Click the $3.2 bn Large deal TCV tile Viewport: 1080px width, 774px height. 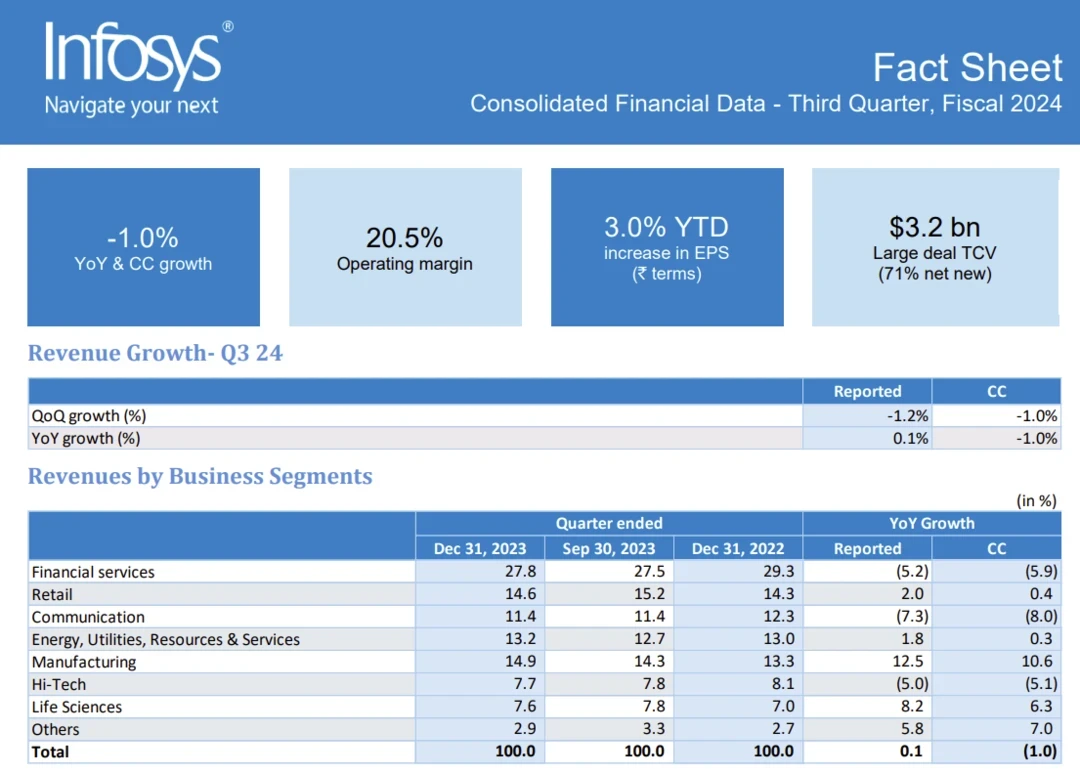pyautogui.click(x=935, y=247)
